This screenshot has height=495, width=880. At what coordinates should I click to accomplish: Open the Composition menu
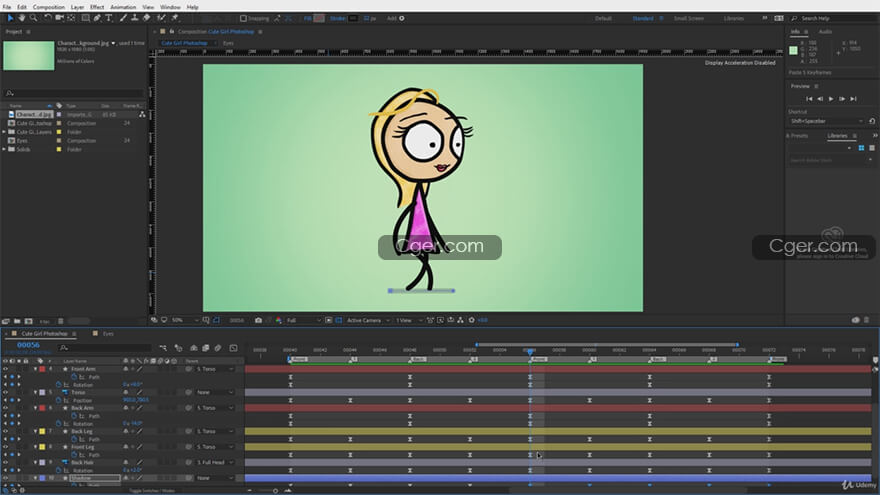49,7
